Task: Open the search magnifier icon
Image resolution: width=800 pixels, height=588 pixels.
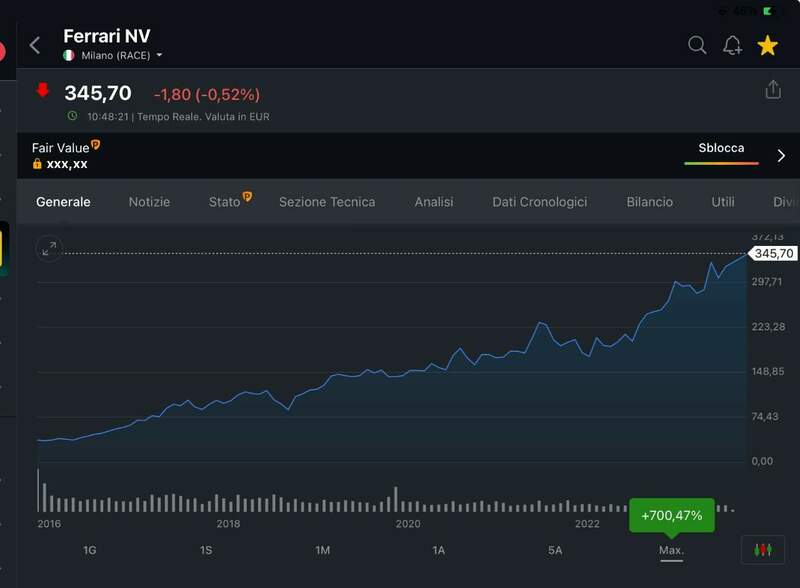Action: pyautogui.click(x=697, y=45)
